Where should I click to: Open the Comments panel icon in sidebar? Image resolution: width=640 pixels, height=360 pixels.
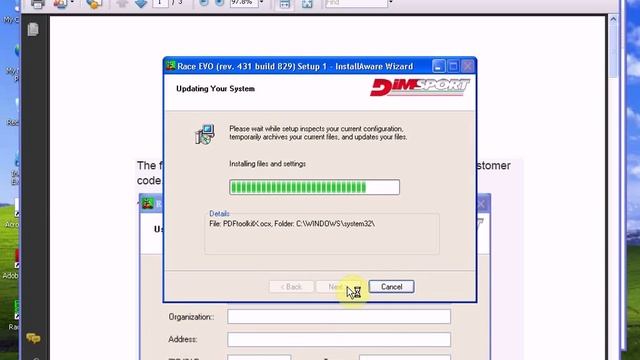[33, 338]
